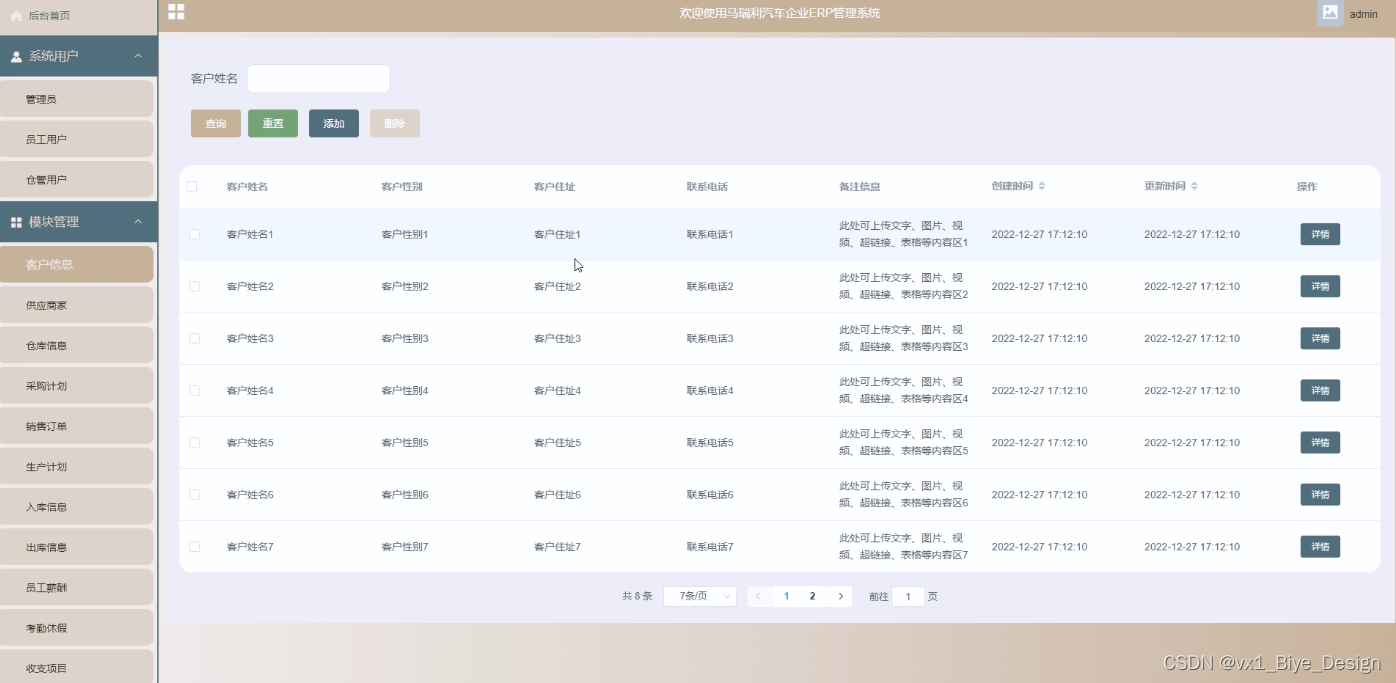Open 详情 for 客户姓名5

[x=1320, y=442]
